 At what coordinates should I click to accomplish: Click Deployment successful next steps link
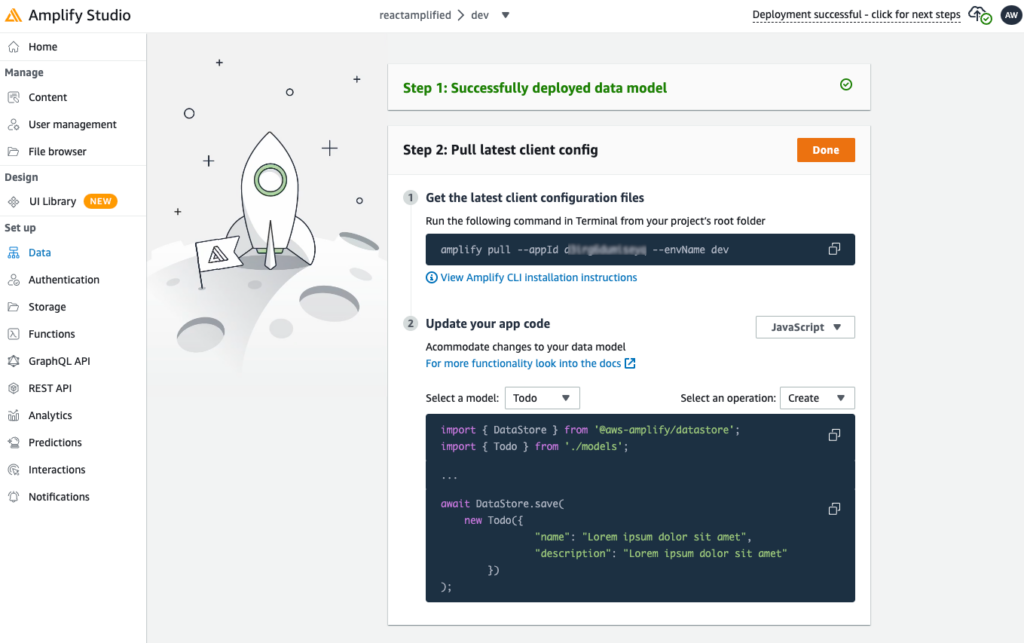pyautogui.click(x=856, y=15)
